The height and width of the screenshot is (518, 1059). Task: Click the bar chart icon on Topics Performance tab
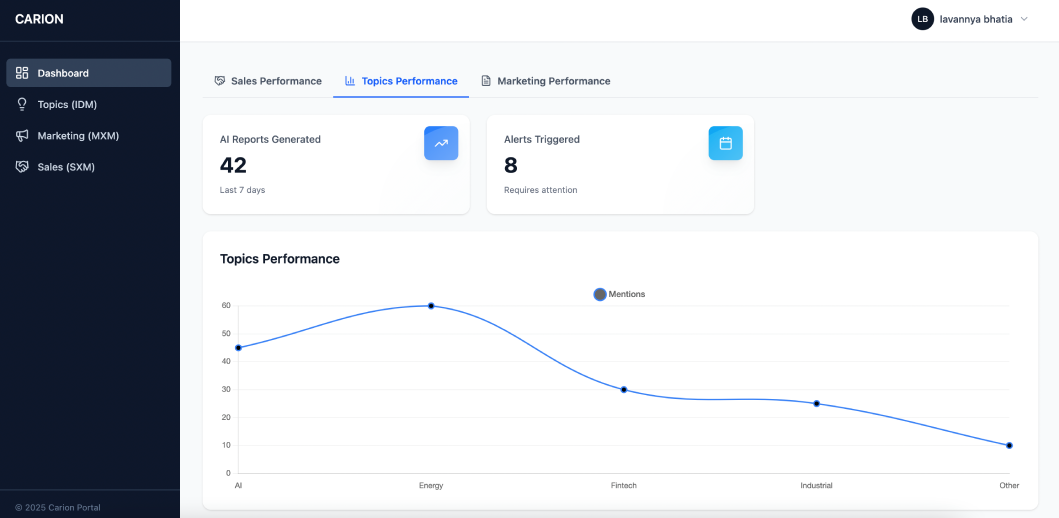[x=350, y=81]
